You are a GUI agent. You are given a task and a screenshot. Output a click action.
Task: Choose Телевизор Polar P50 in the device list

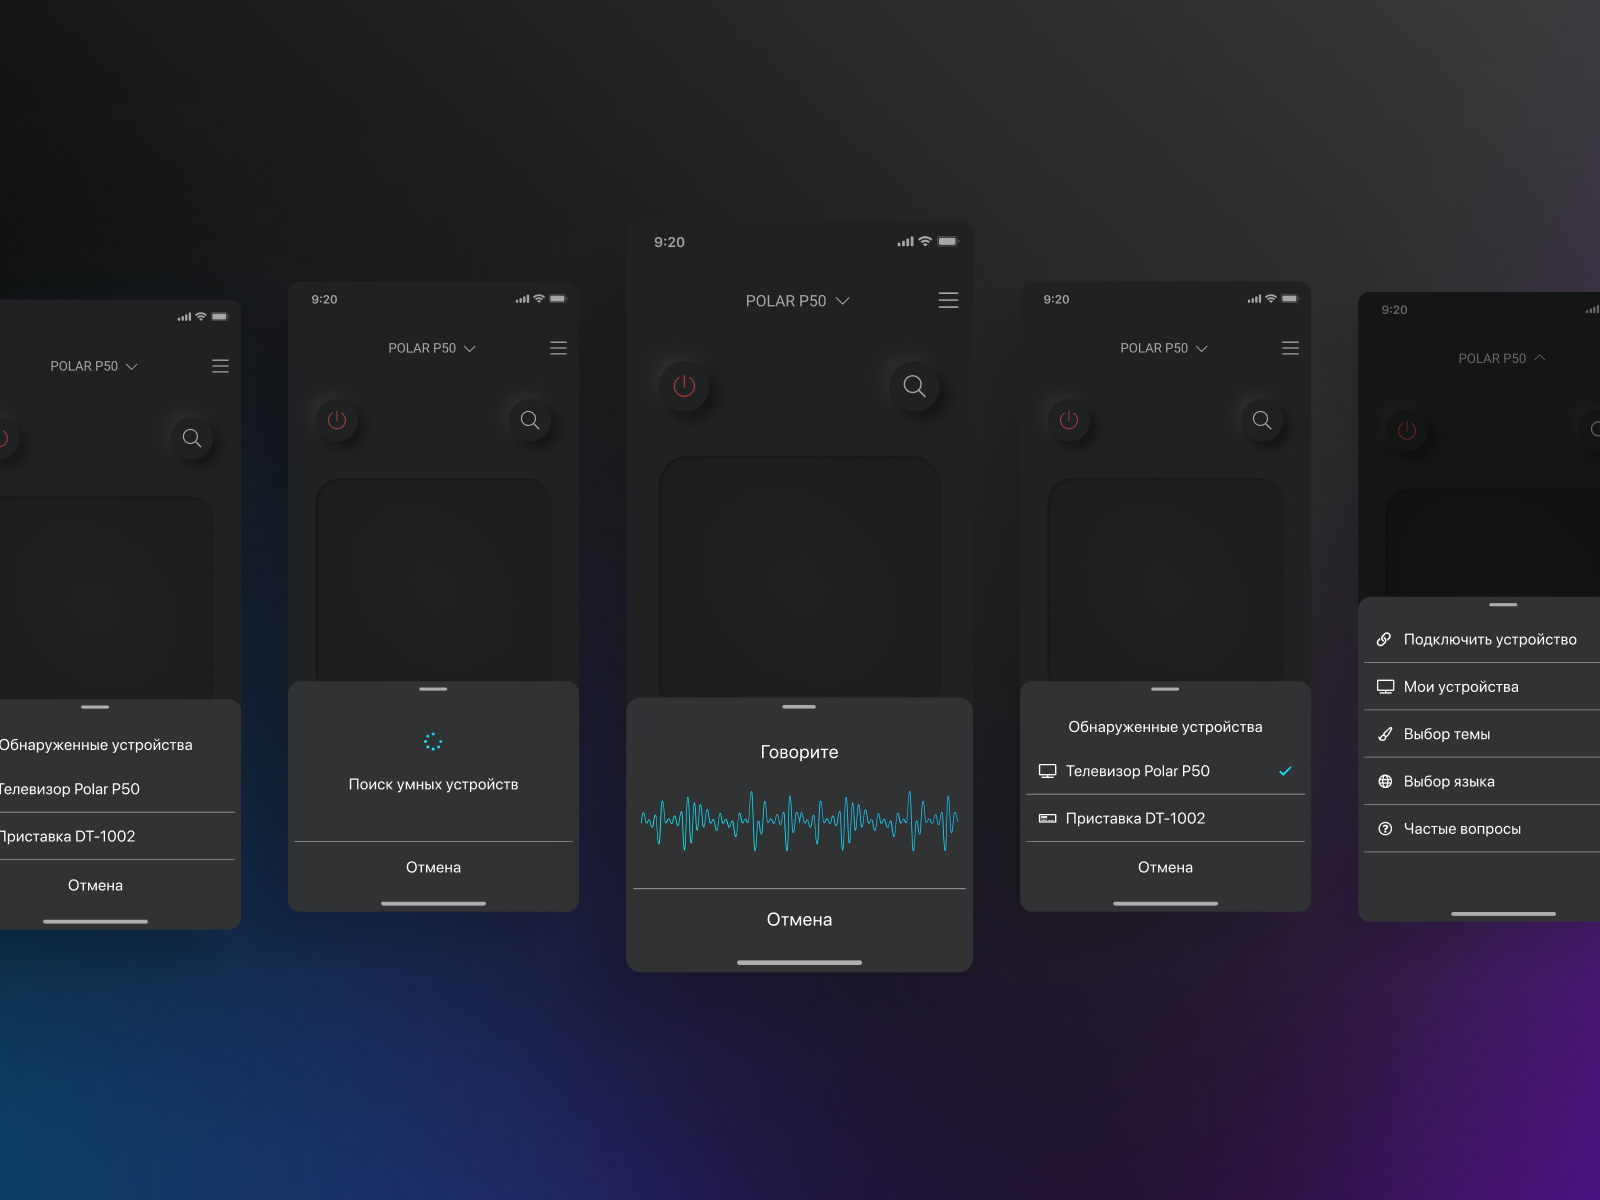1137,771
